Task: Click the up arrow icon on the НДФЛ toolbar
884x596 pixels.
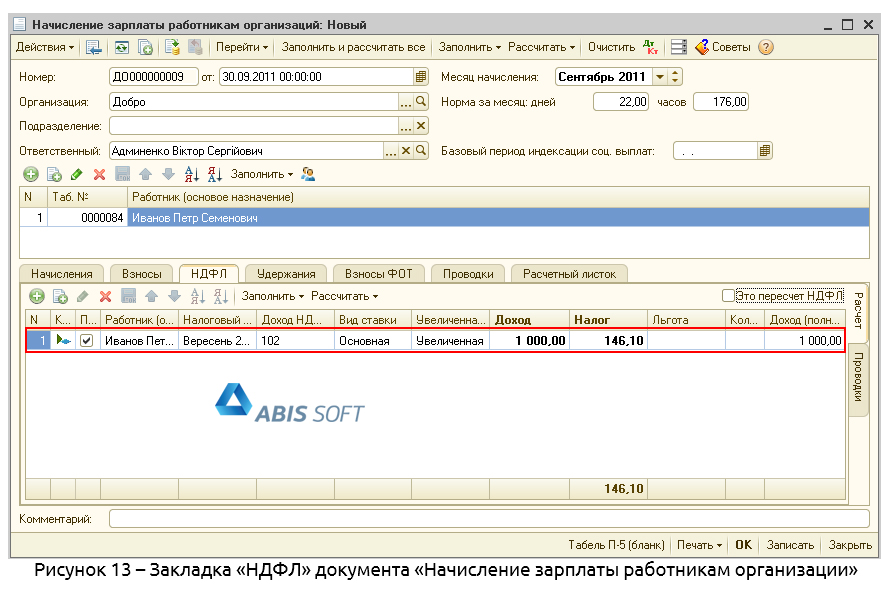Action: click(152, 296)
